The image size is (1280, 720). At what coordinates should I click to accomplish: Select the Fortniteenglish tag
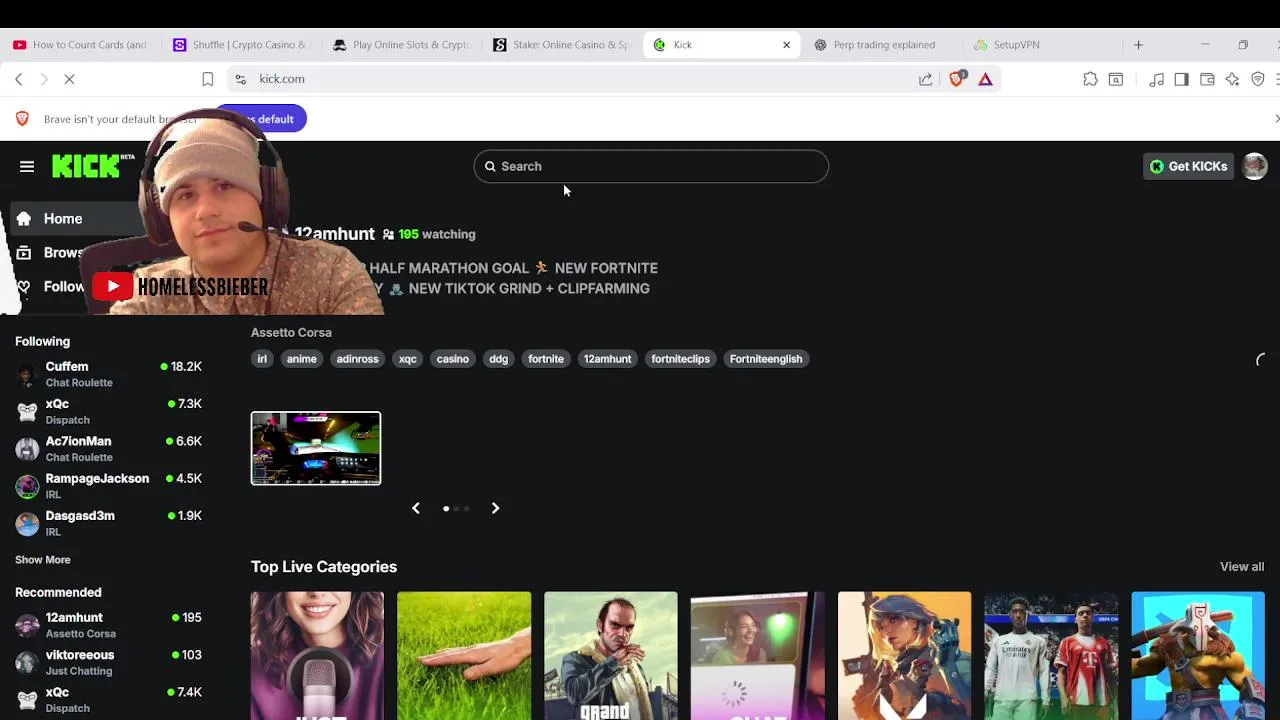[766, 359]
